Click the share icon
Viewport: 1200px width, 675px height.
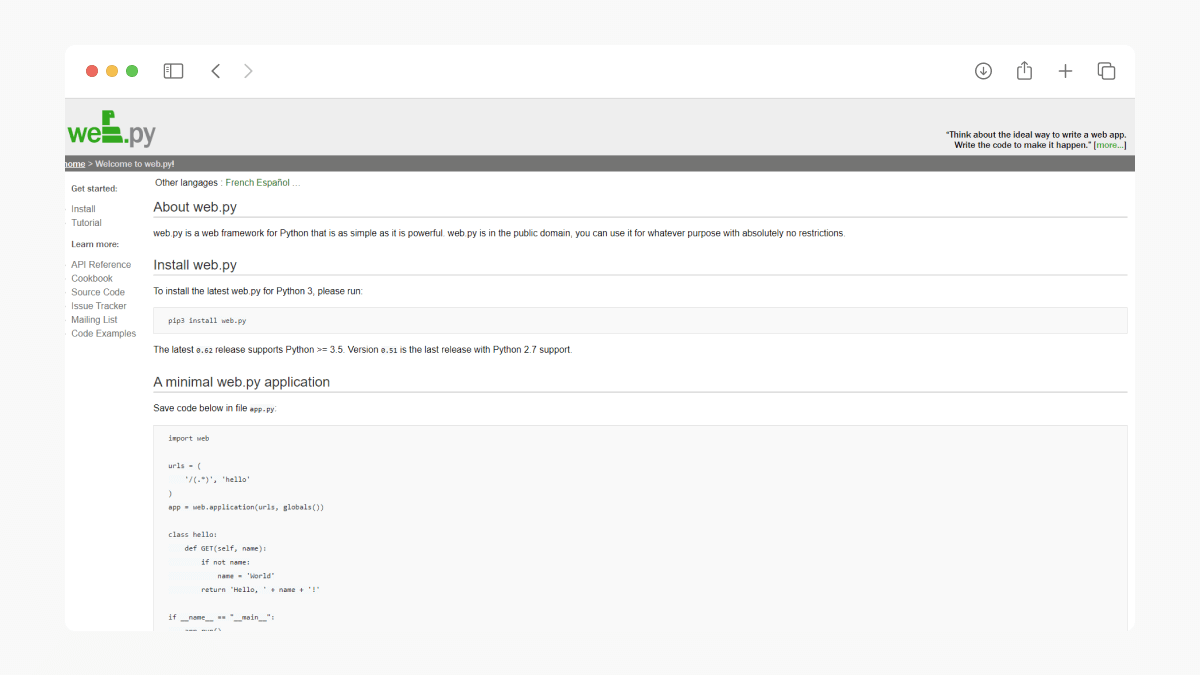pos(1024,71)
